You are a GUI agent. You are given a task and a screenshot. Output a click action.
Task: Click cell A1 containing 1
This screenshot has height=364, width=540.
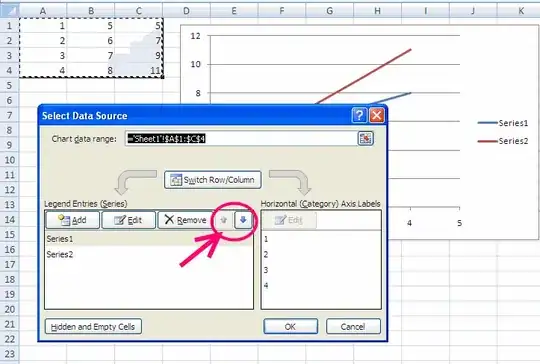click(x=43, y=26)
